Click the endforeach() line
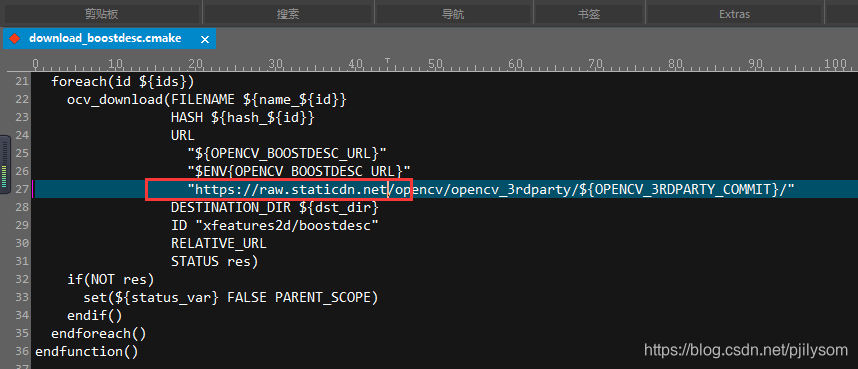 [98, 333]
